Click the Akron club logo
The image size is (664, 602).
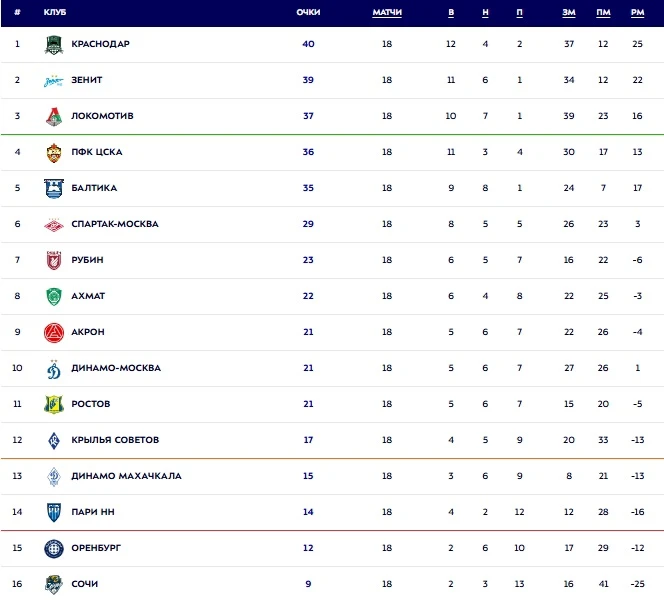point(53,332)
